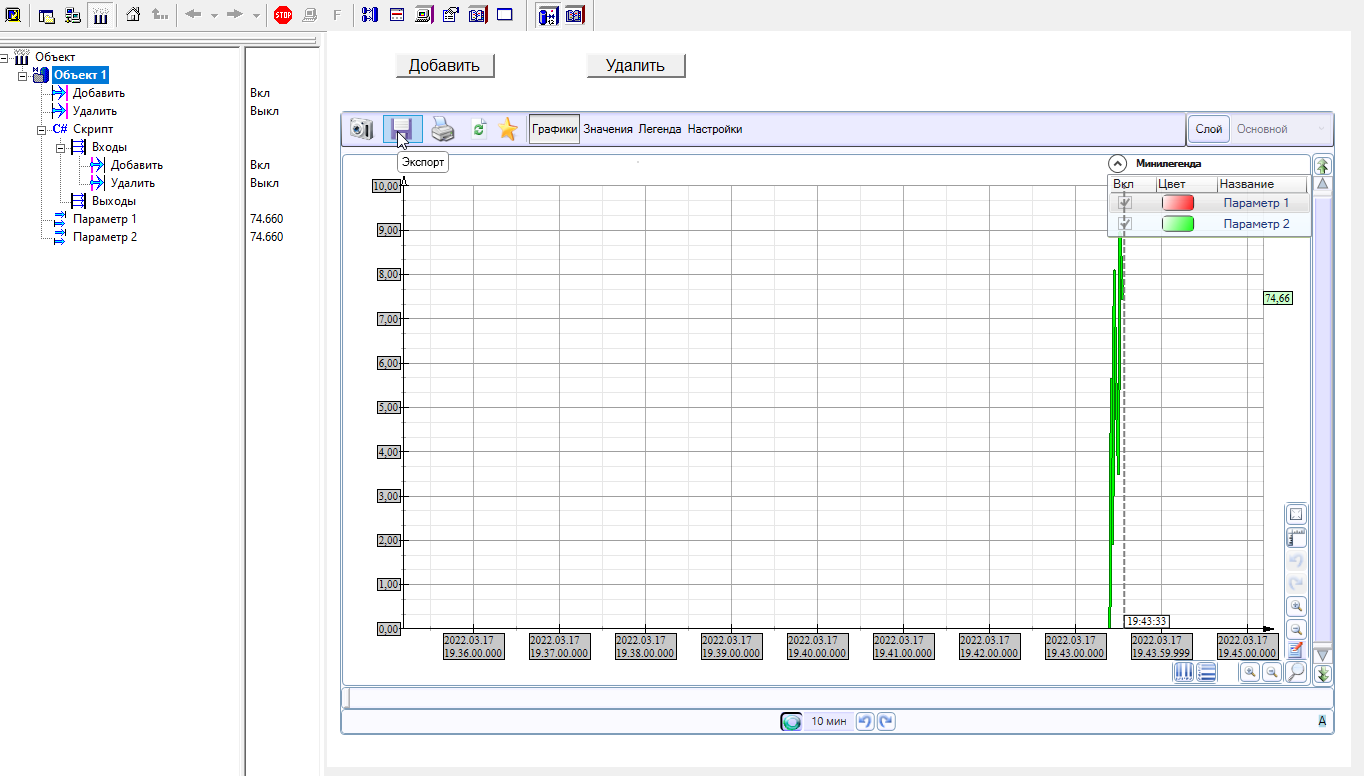The width and height of the screenshot is (1364, 776).
Task: Click the large Удалить button
Action: point(635,65)
